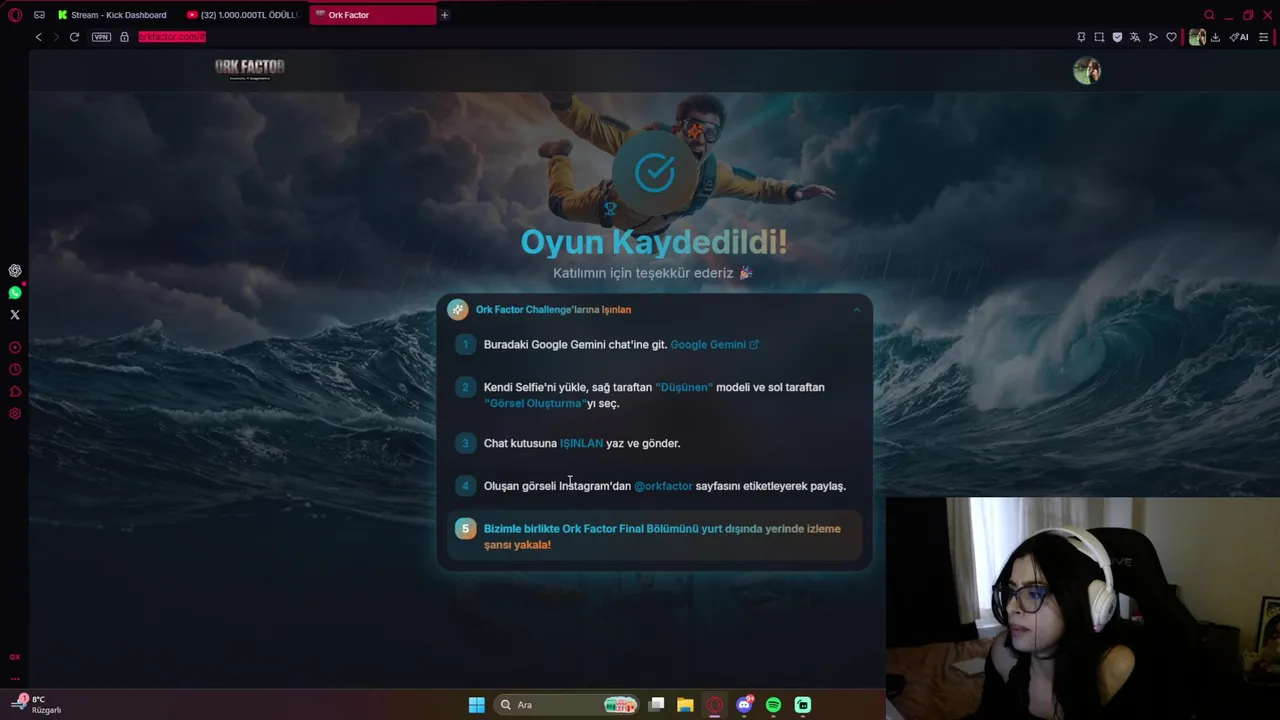Select the orkfactor.com address bar URL
Viewport: 1280px width, 720px height.
click(172, 37)
